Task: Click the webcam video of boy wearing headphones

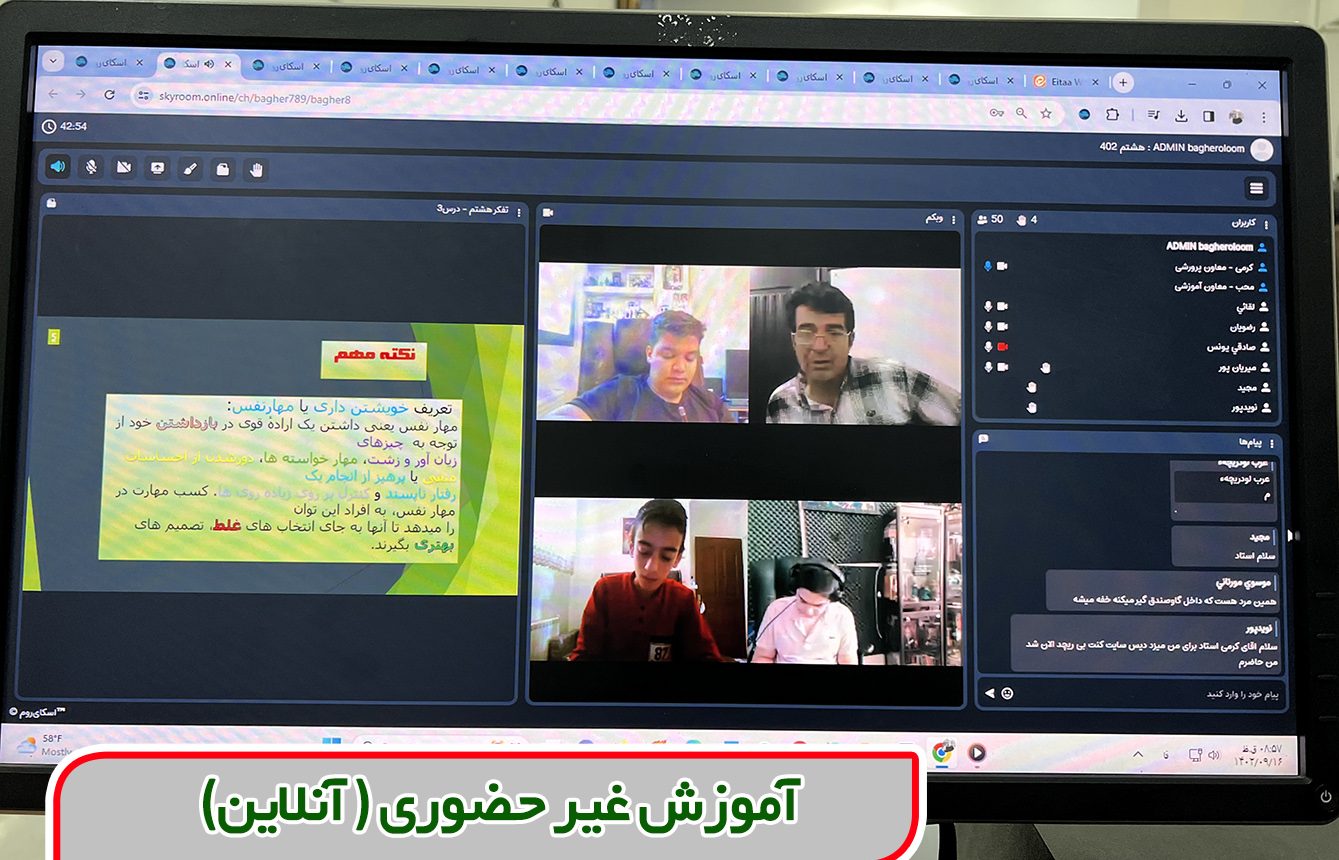Action: tap(855, 582)
